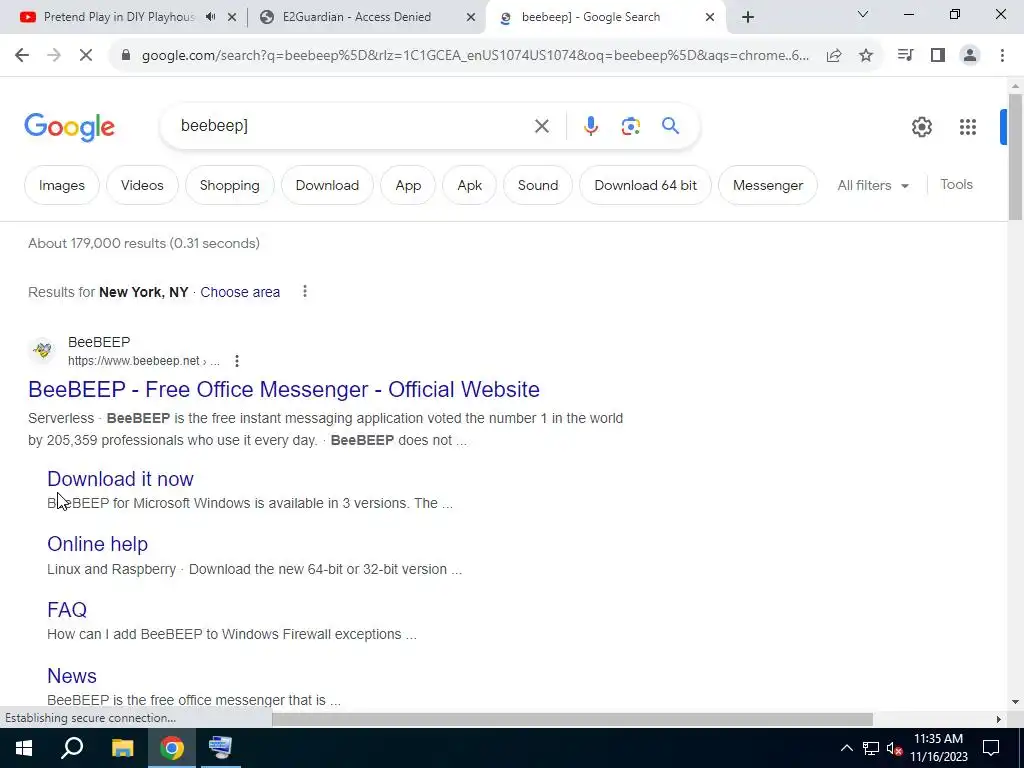Start voice search with the microphone
The image size is (1024, 768).
[x=590, y=126]
